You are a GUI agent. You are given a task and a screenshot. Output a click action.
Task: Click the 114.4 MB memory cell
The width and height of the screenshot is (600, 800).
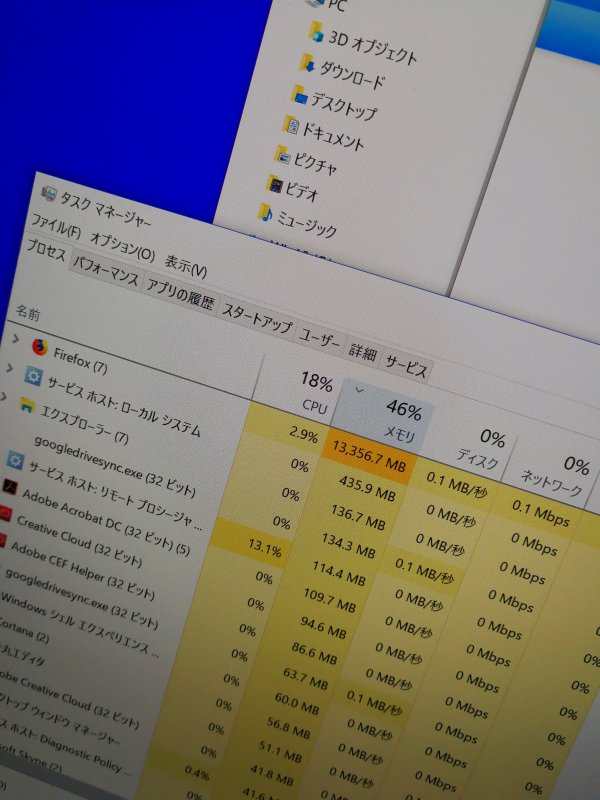339,573
